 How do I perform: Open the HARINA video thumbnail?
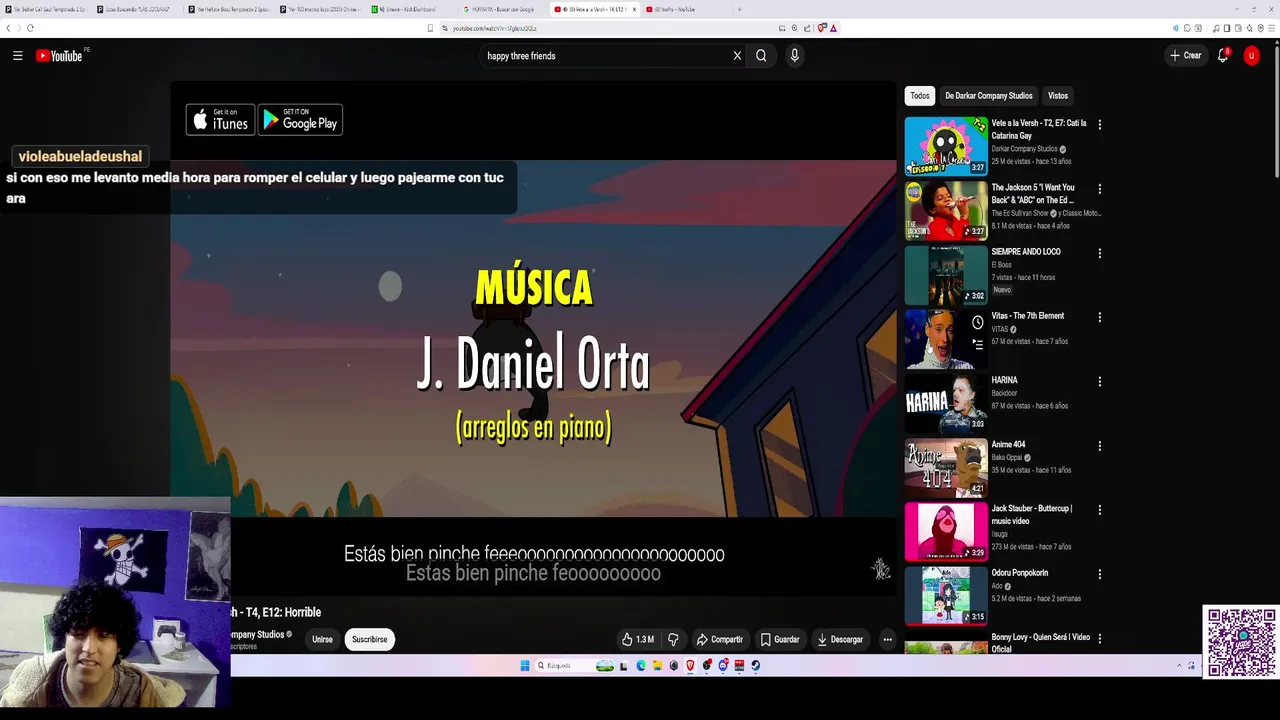(946, 403)
